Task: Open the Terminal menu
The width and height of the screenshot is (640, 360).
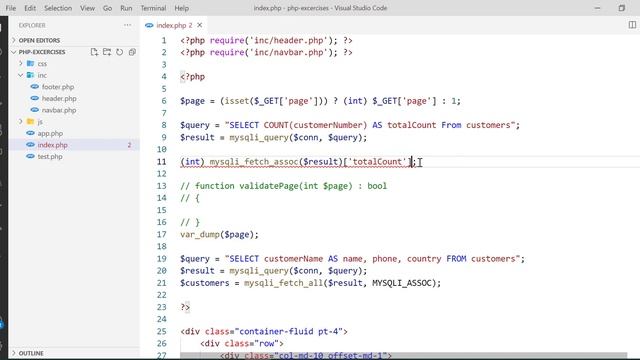Action: [153, 8]
